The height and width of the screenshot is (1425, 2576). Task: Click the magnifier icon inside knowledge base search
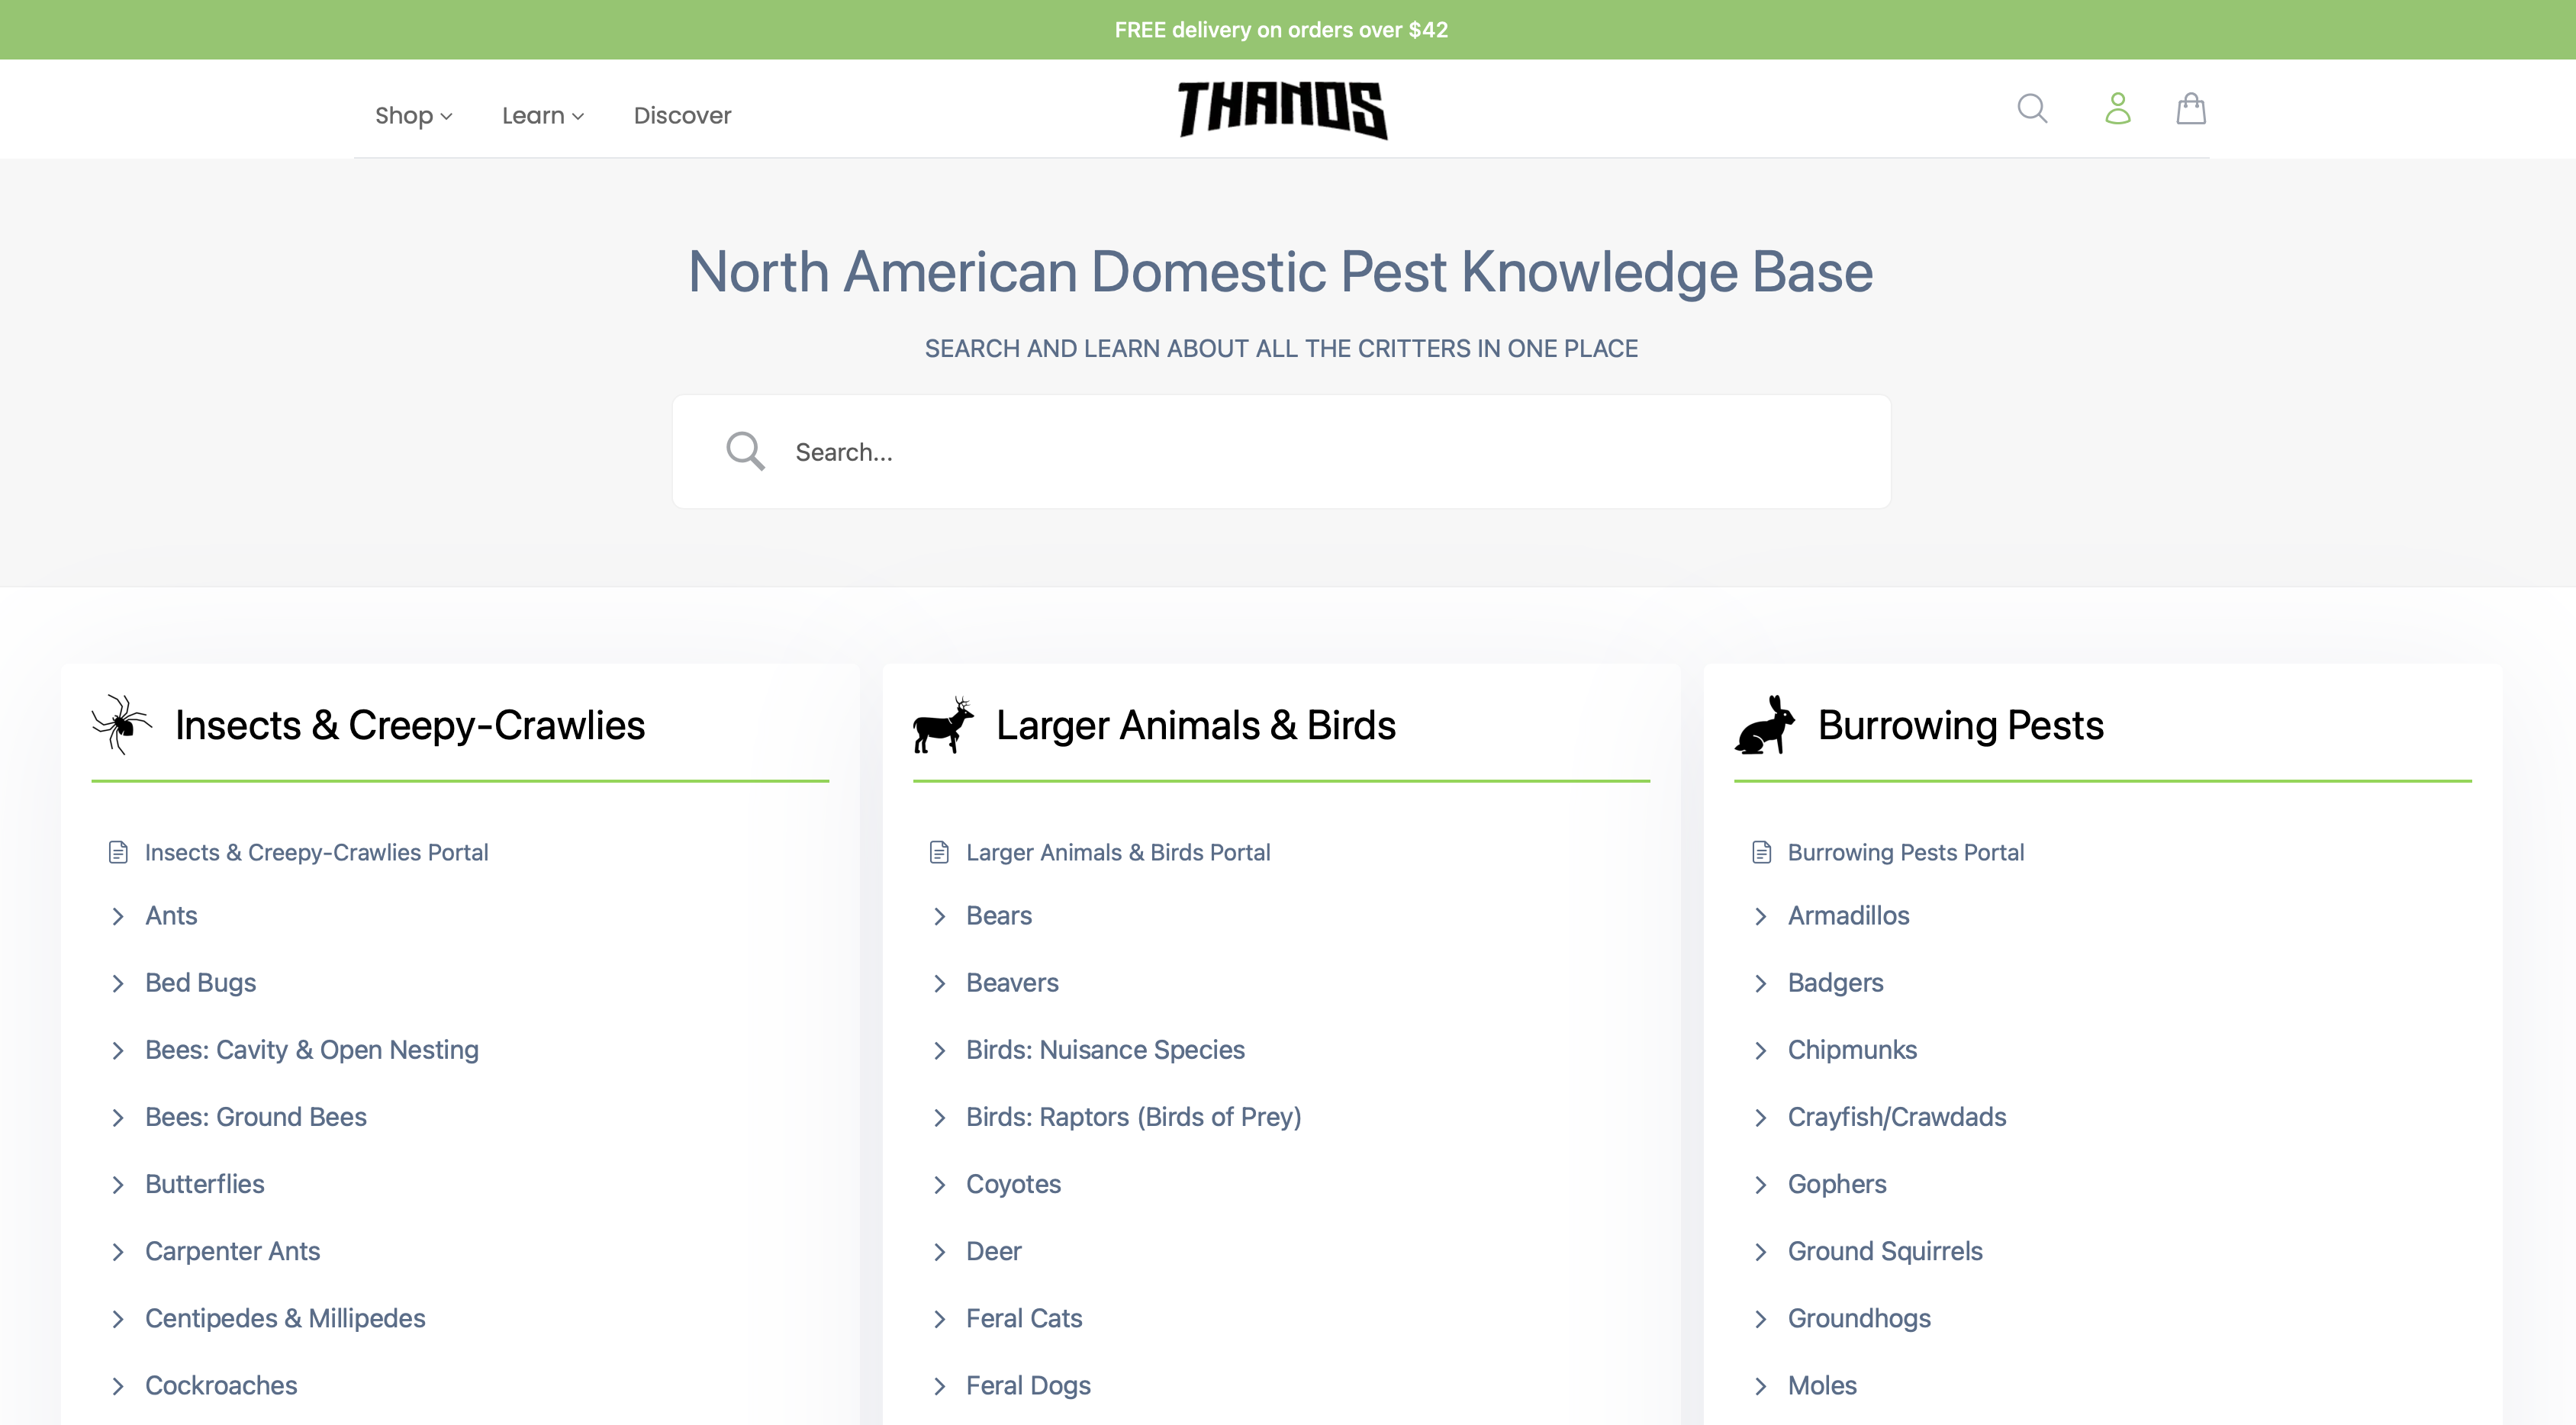(x=745, y=451)
